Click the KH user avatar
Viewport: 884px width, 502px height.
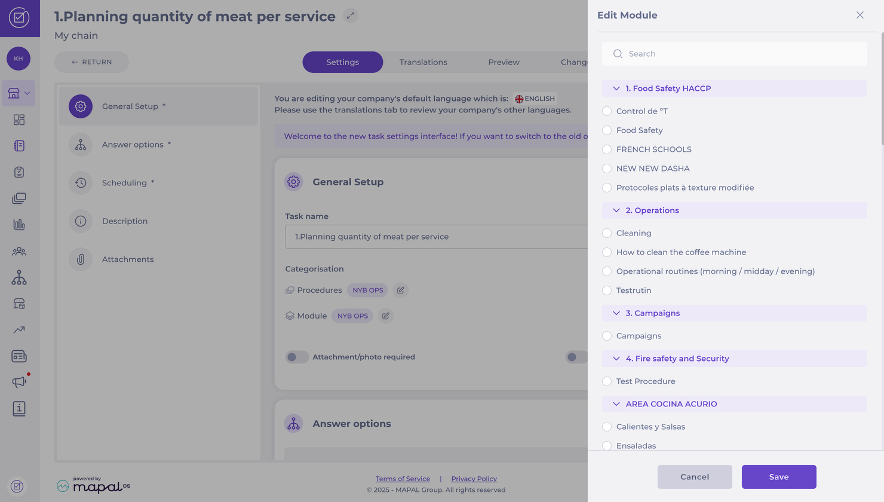[19, 59]
